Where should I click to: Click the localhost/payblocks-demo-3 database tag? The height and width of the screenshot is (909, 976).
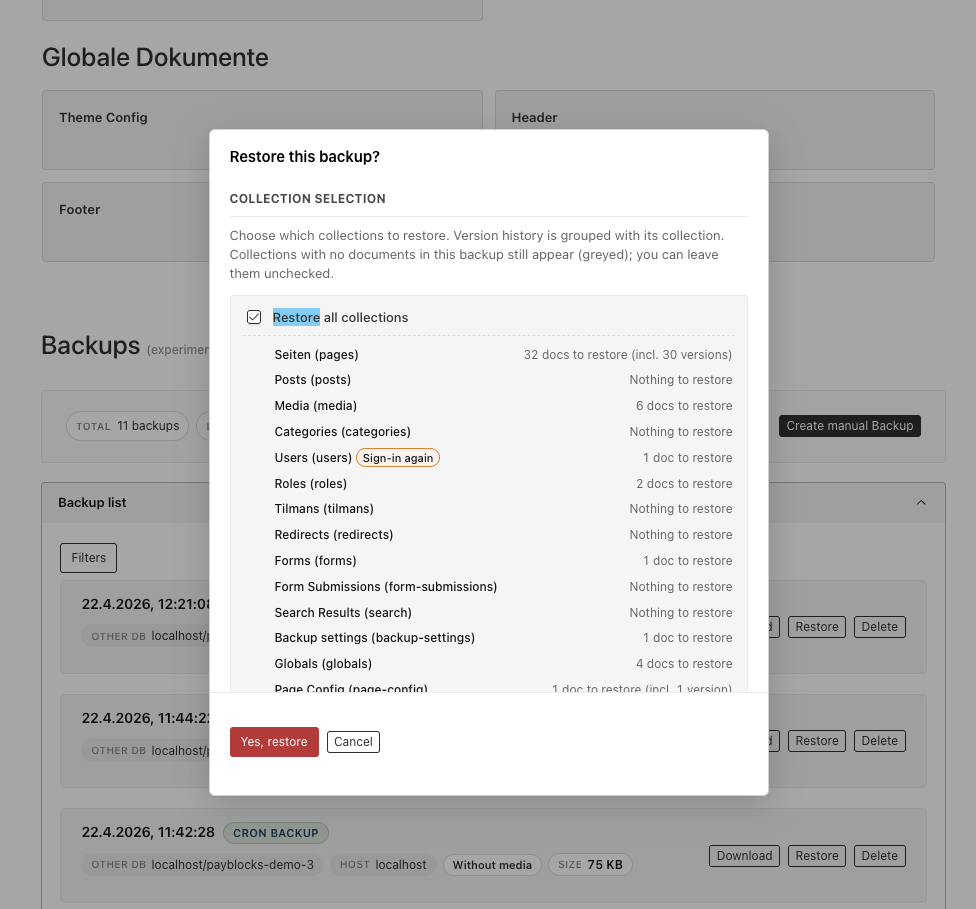202,865
